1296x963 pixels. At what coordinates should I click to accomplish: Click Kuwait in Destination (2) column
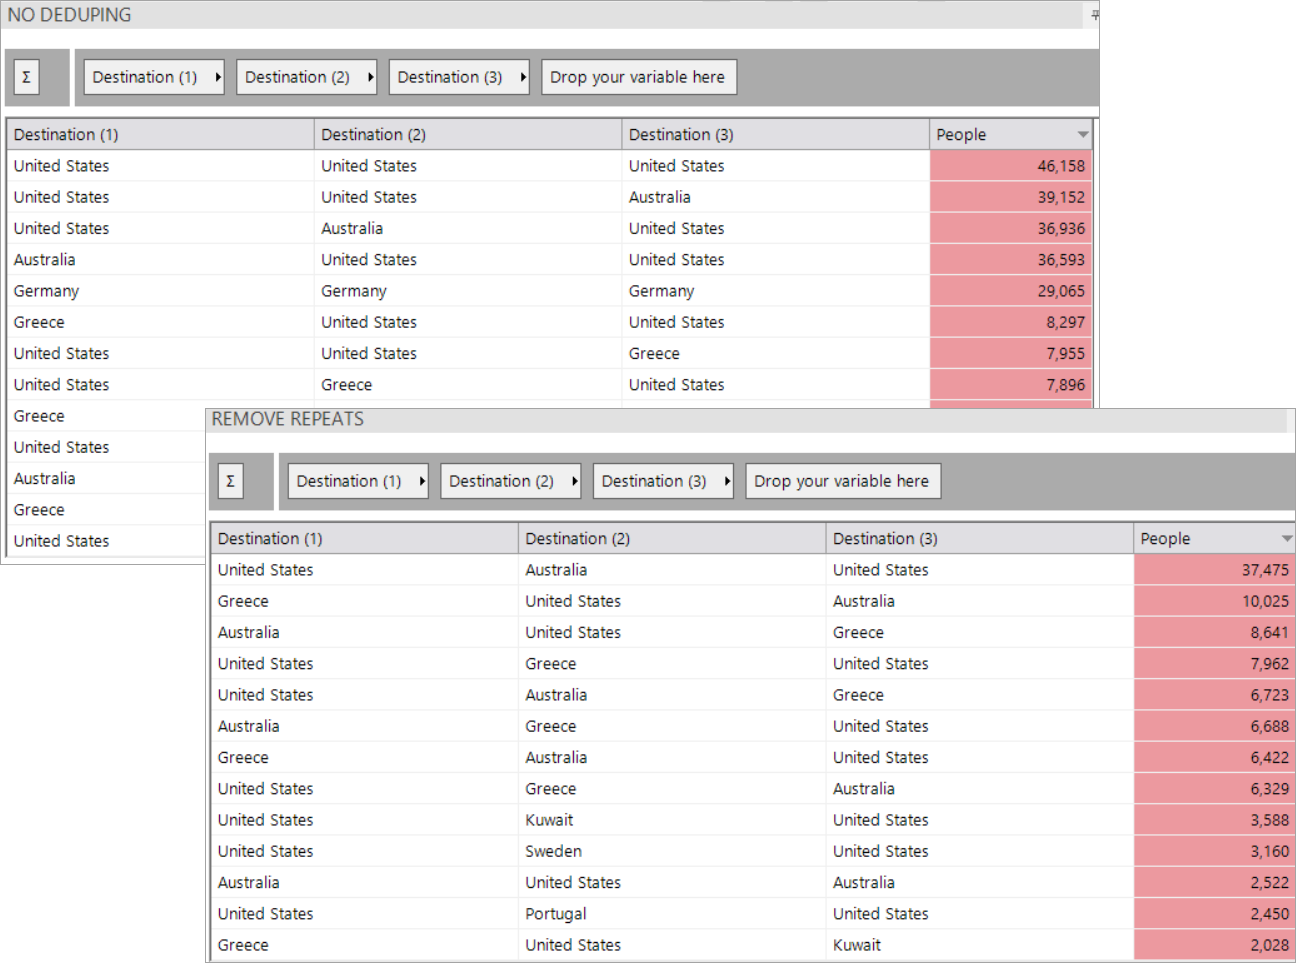point(549,820)
